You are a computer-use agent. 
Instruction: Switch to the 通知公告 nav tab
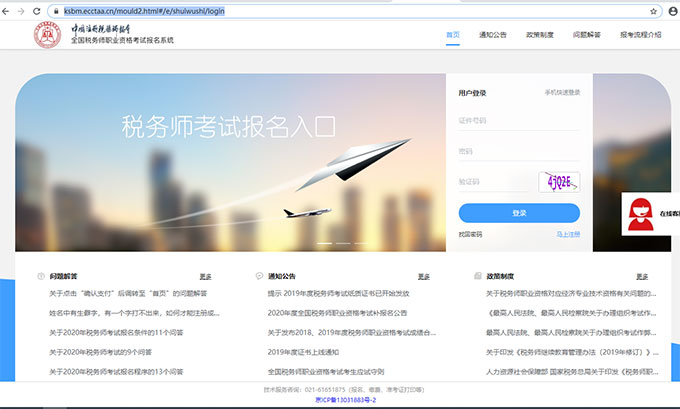494,34
